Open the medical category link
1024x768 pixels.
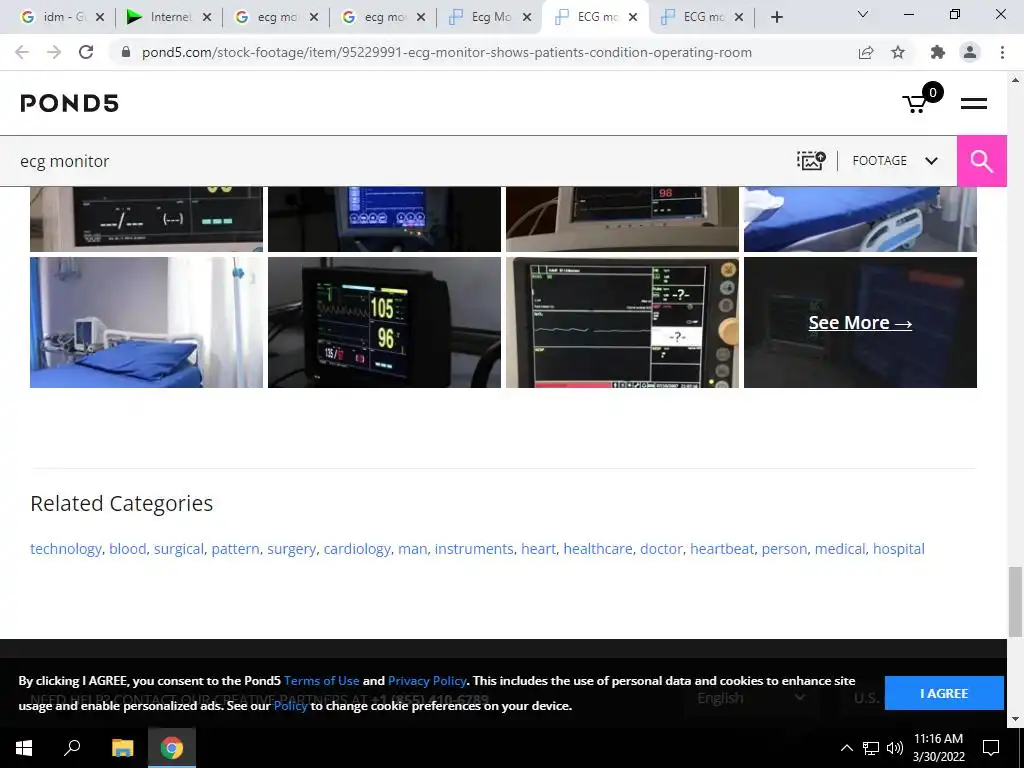coord(840,549)
